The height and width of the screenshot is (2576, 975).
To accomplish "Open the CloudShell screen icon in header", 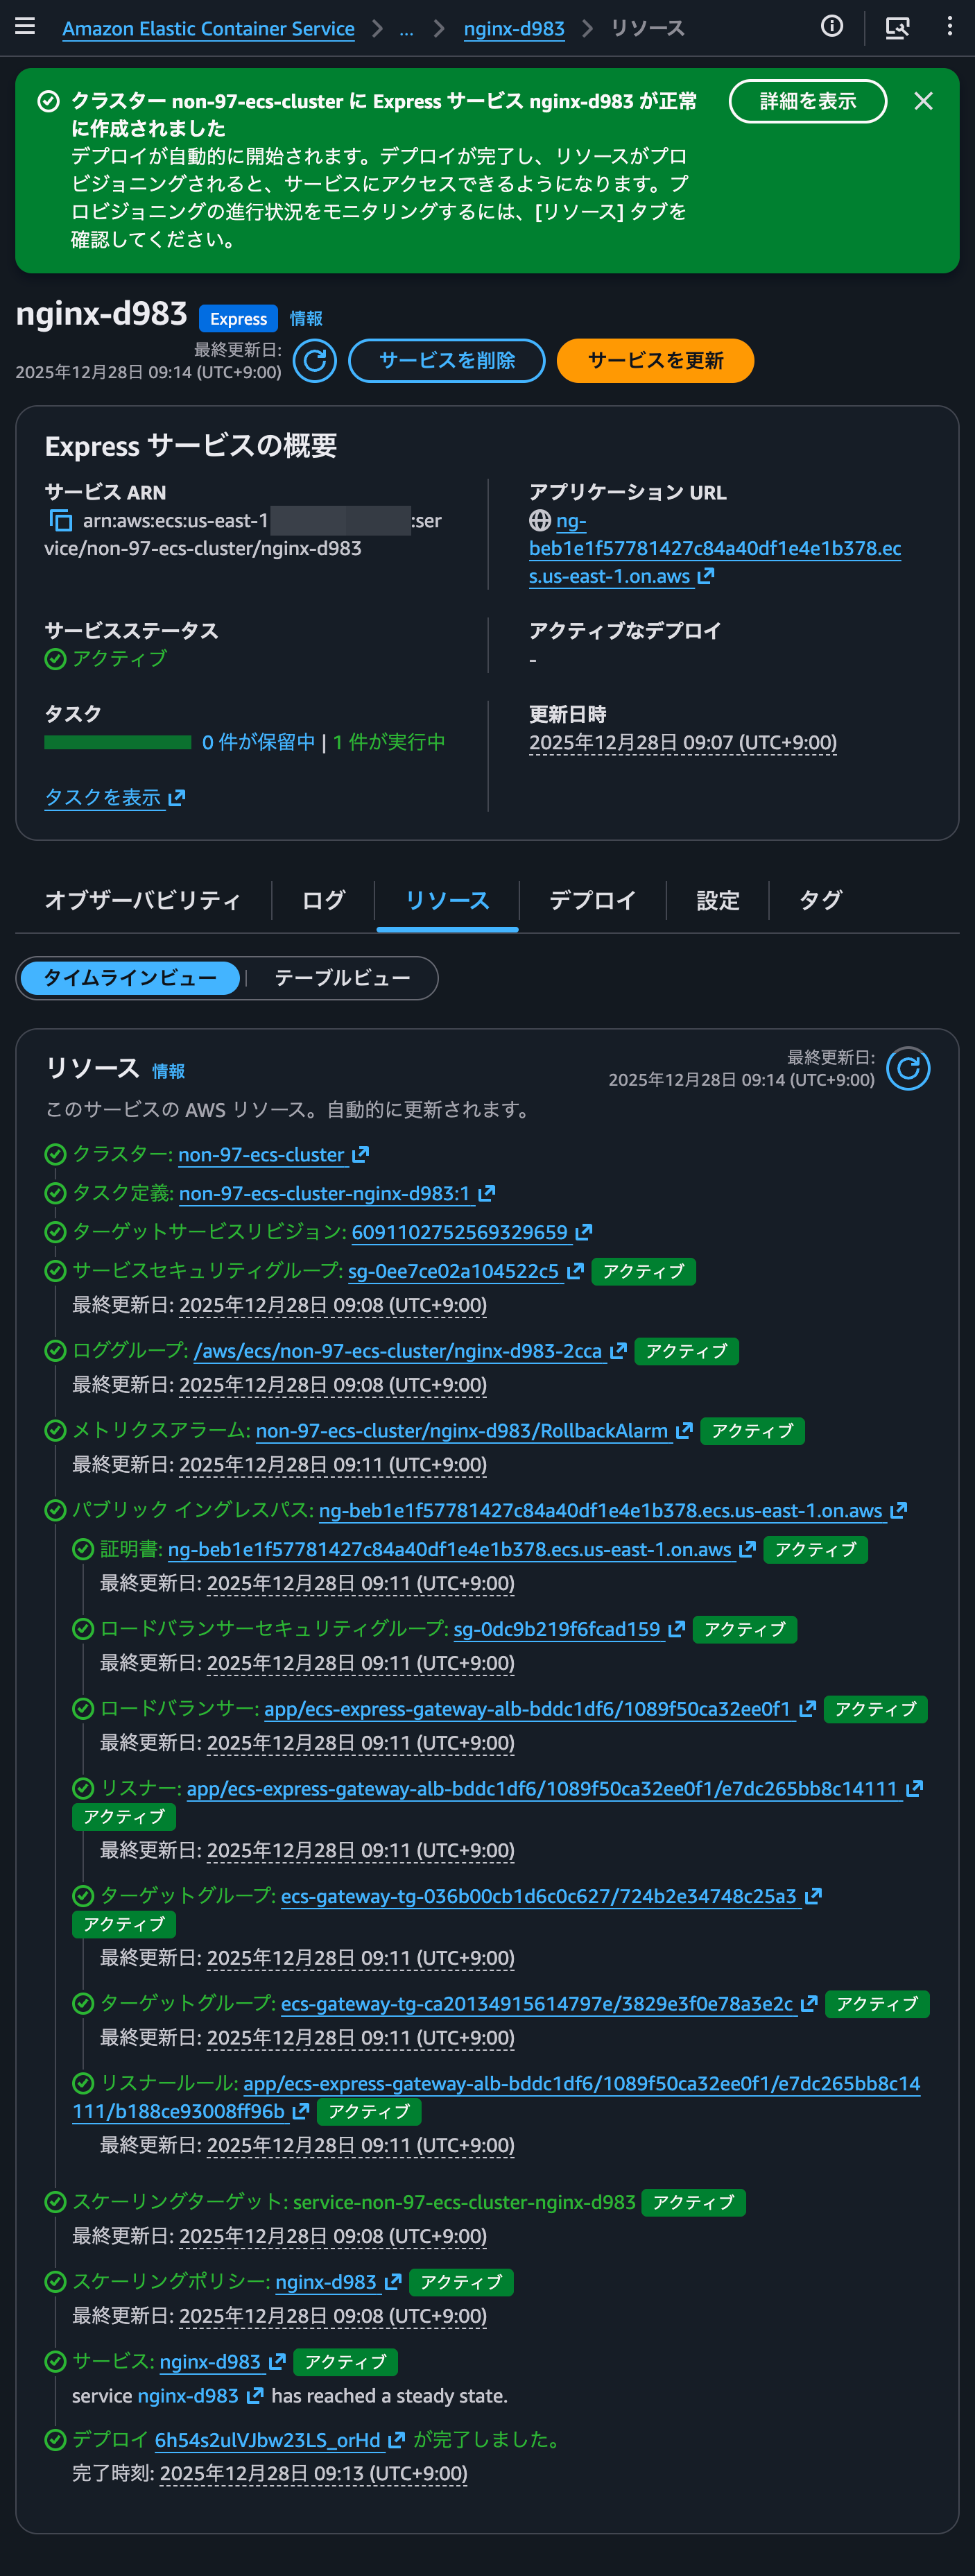I will 897,28.
